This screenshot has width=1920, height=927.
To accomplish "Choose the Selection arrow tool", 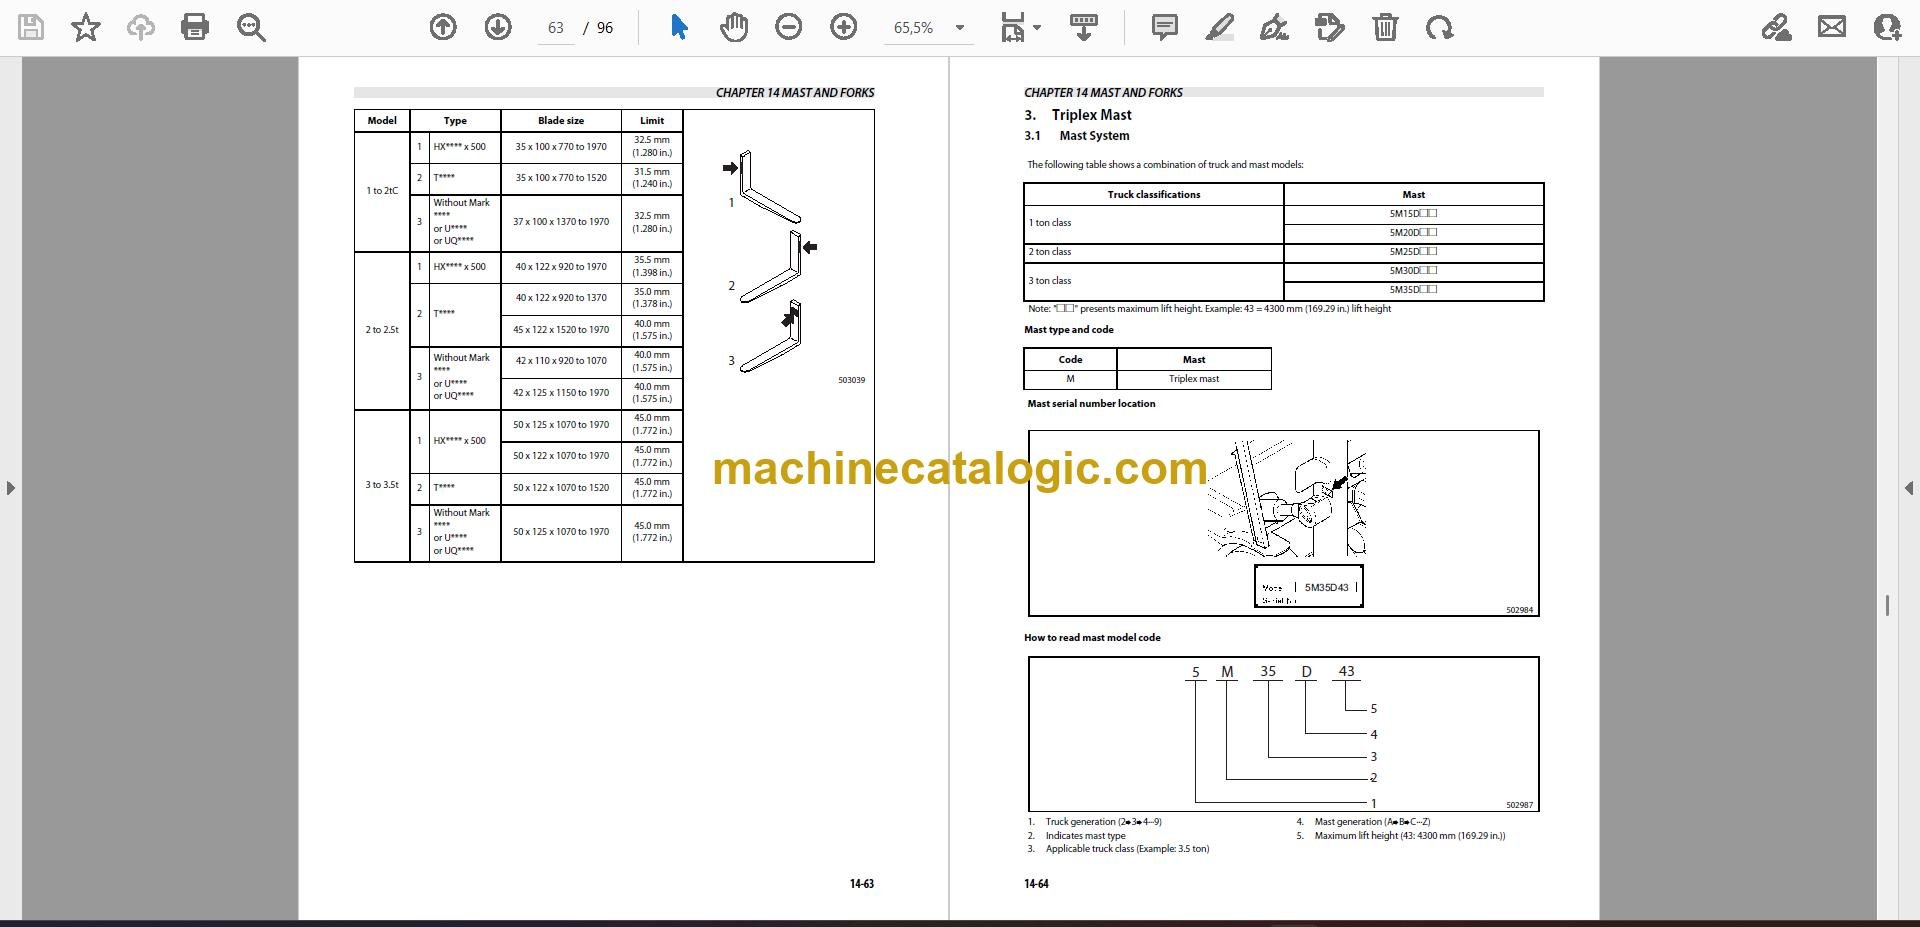I will 679,27.
